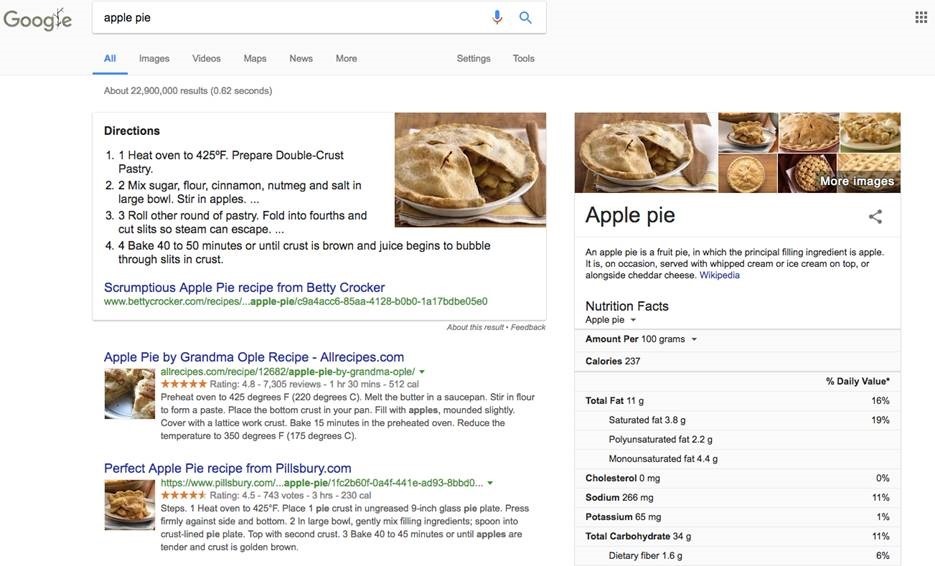
Task: Switch to the Images tab
Action: 154,58
